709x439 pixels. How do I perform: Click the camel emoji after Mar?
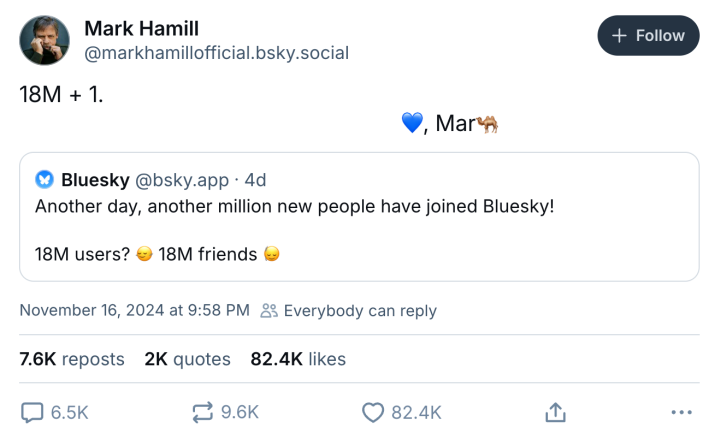(x=487, y=124)
